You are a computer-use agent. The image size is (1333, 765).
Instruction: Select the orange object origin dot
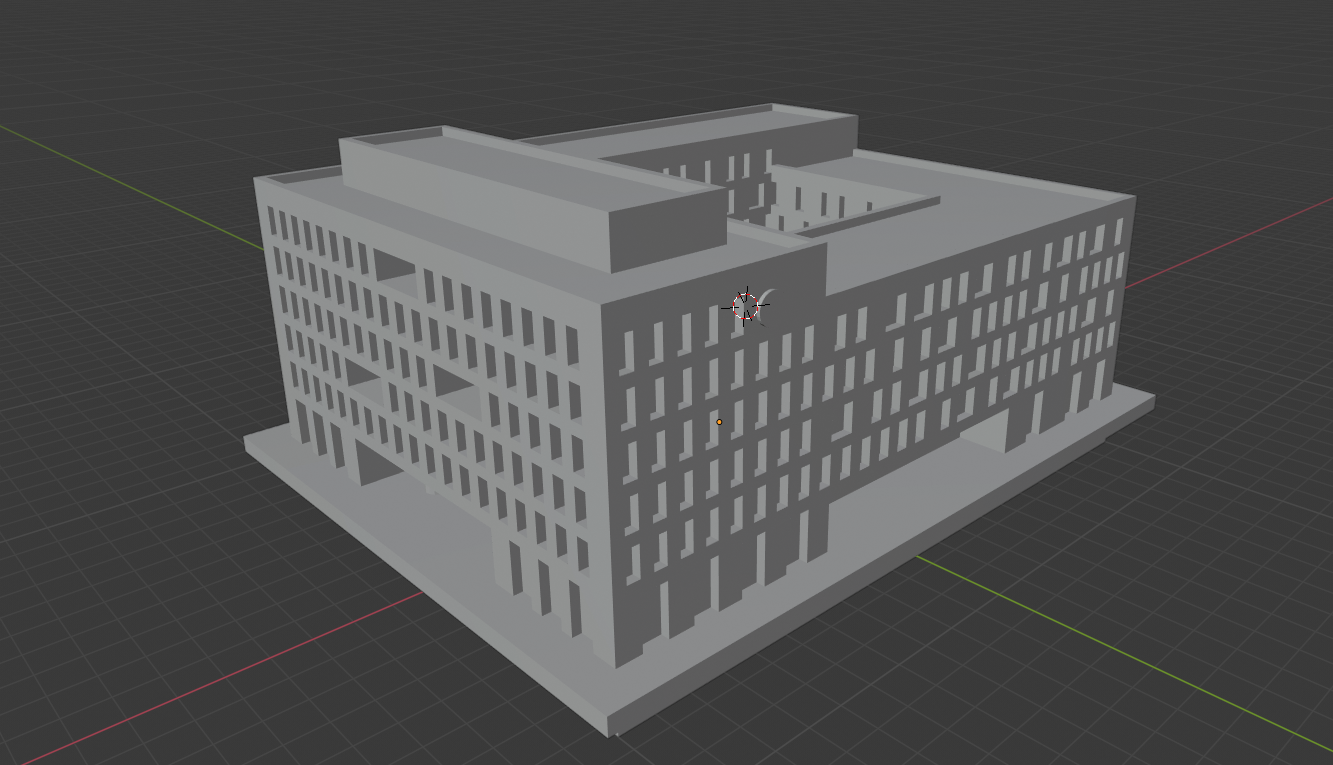[x=719, y=422]
